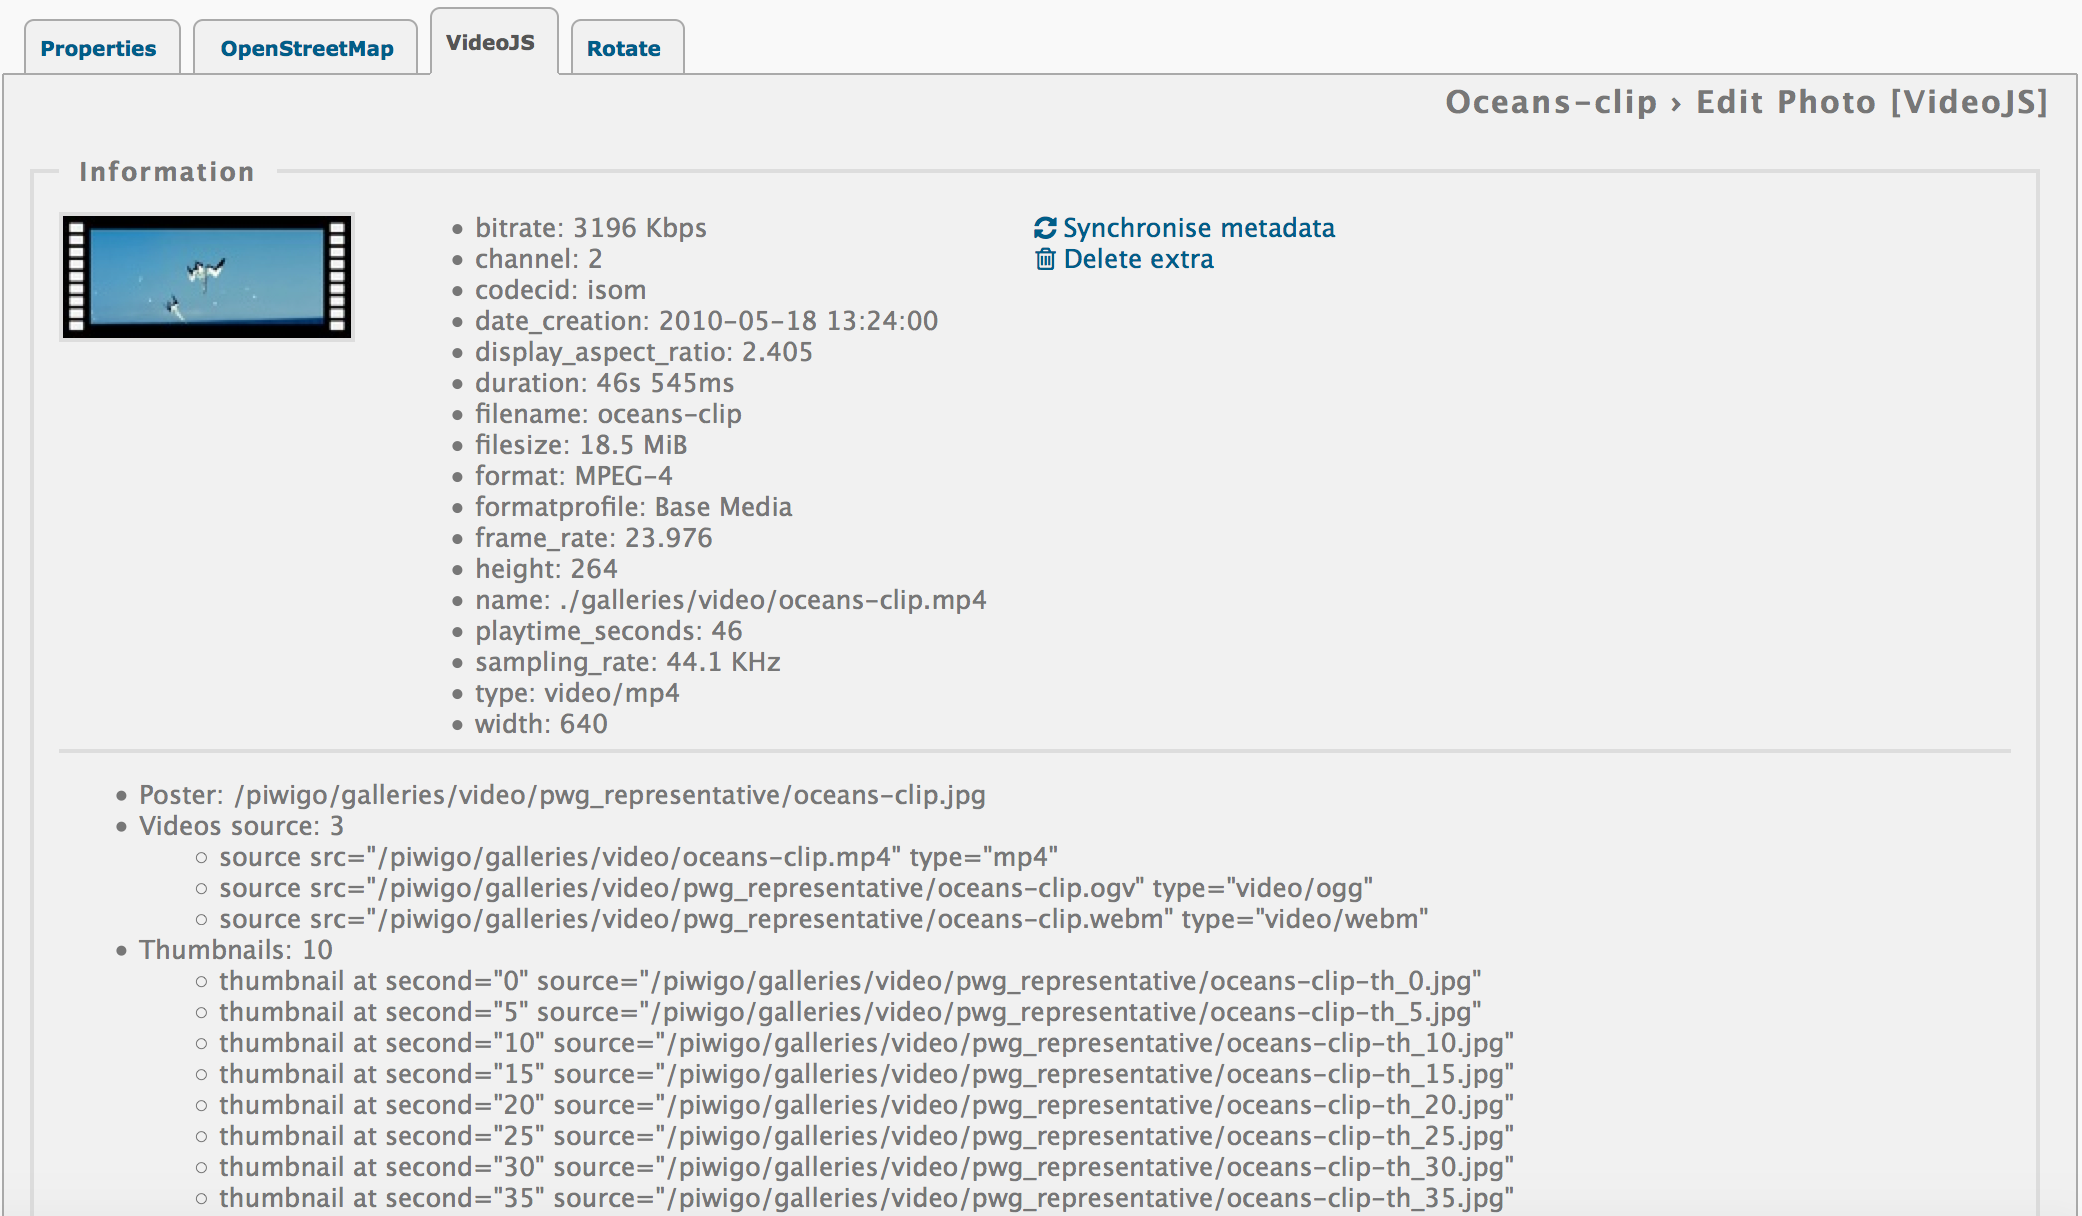The height and width of the screenshot is (1216, 2082).
Task: Click the Synchronise metadata link text
Action: tap(1198, 228)
